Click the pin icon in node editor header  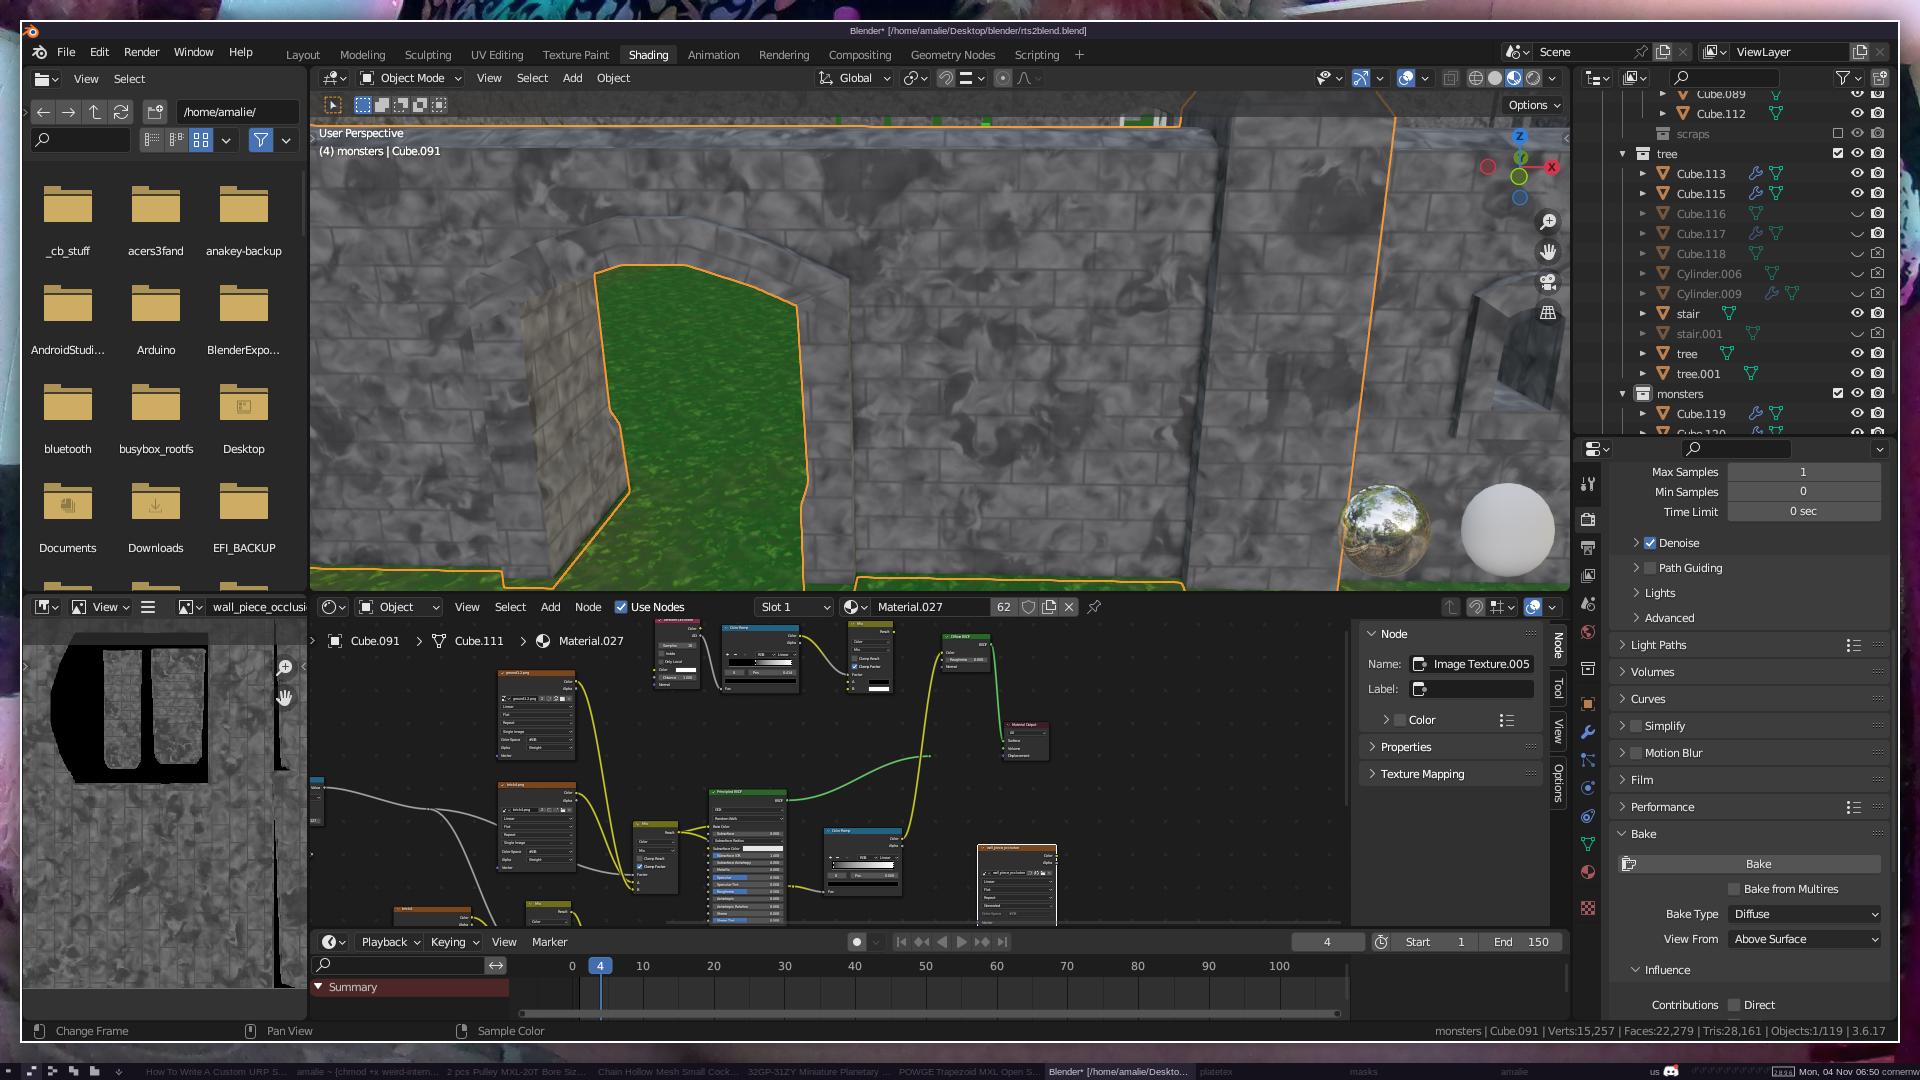click(1094, 607)
